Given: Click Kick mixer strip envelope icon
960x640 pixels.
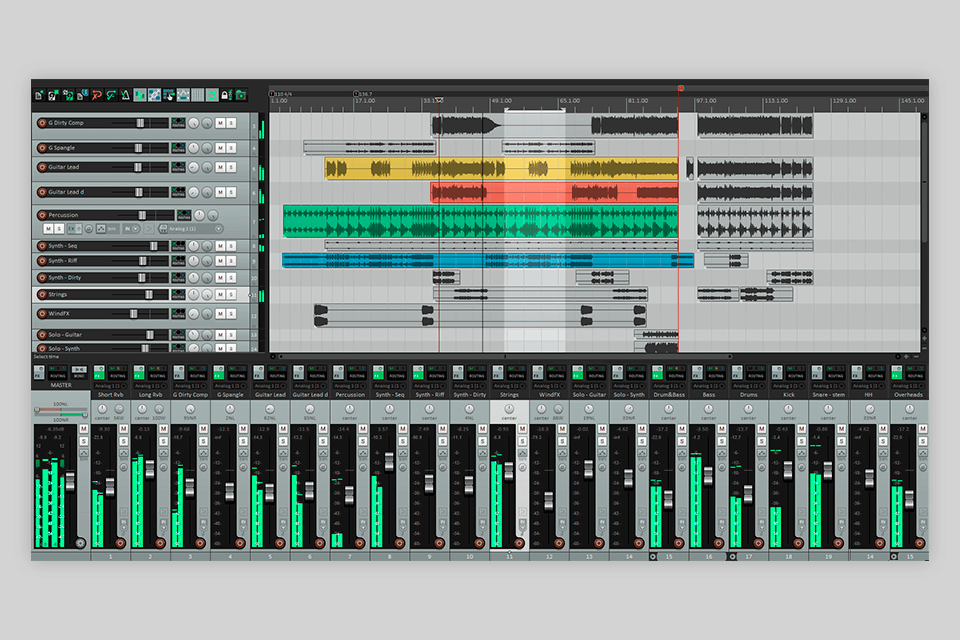Looking at the screenshot, I should click(x=801, y=454).
